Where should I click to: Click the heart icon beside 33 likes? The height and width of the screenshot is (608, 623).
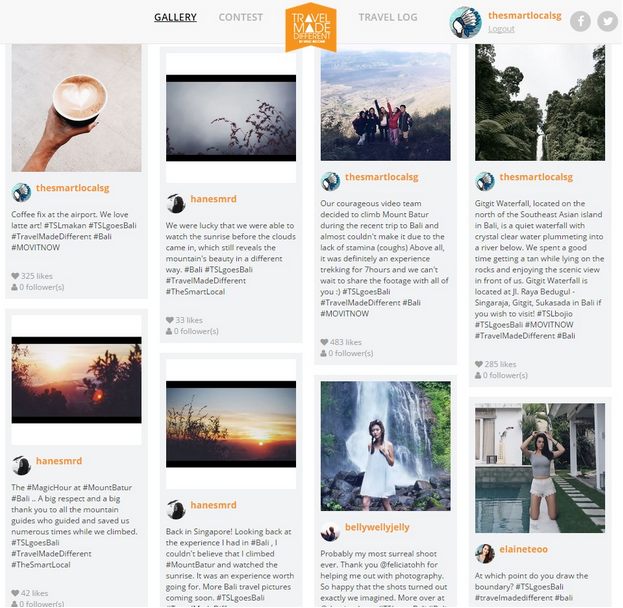(170, 320)
